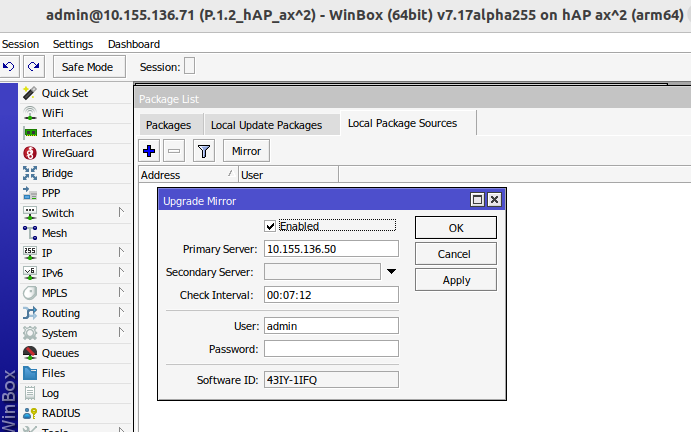
Task: Uncheck the Enabled checkbox
Action: [x=270, y=226]
